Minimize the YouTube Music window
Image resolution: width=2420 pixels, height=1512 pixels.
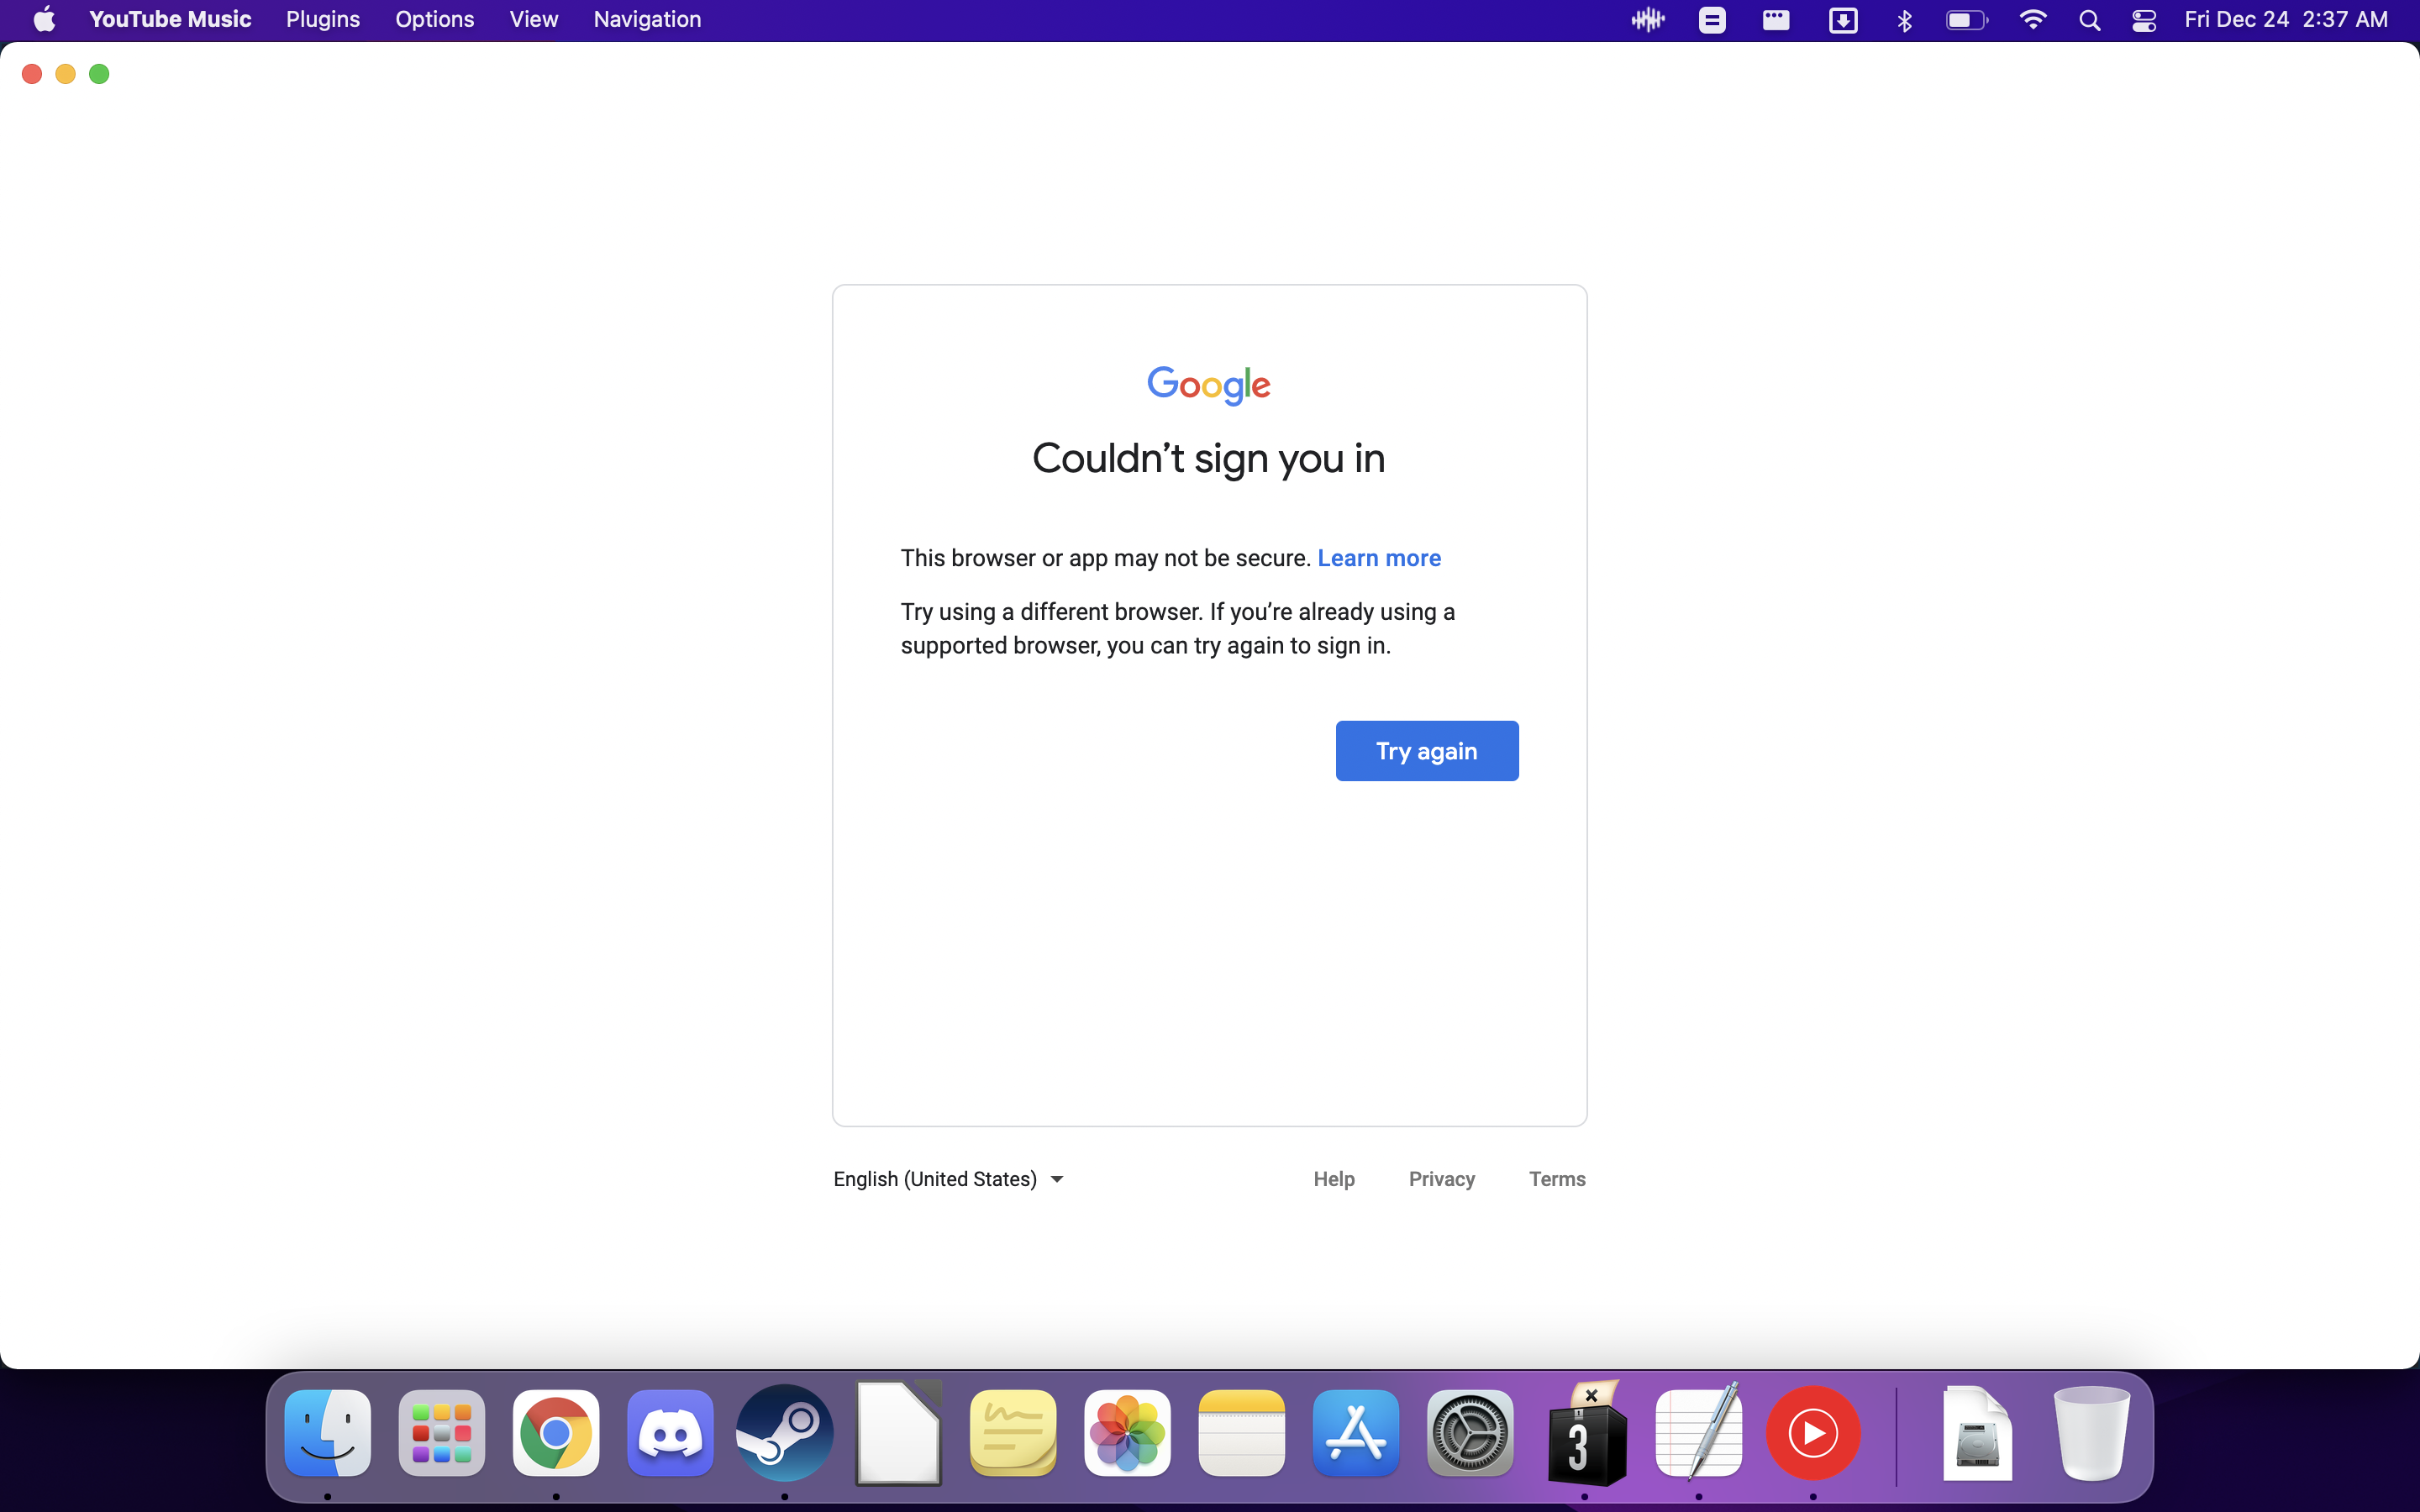(x=66, y=74)
